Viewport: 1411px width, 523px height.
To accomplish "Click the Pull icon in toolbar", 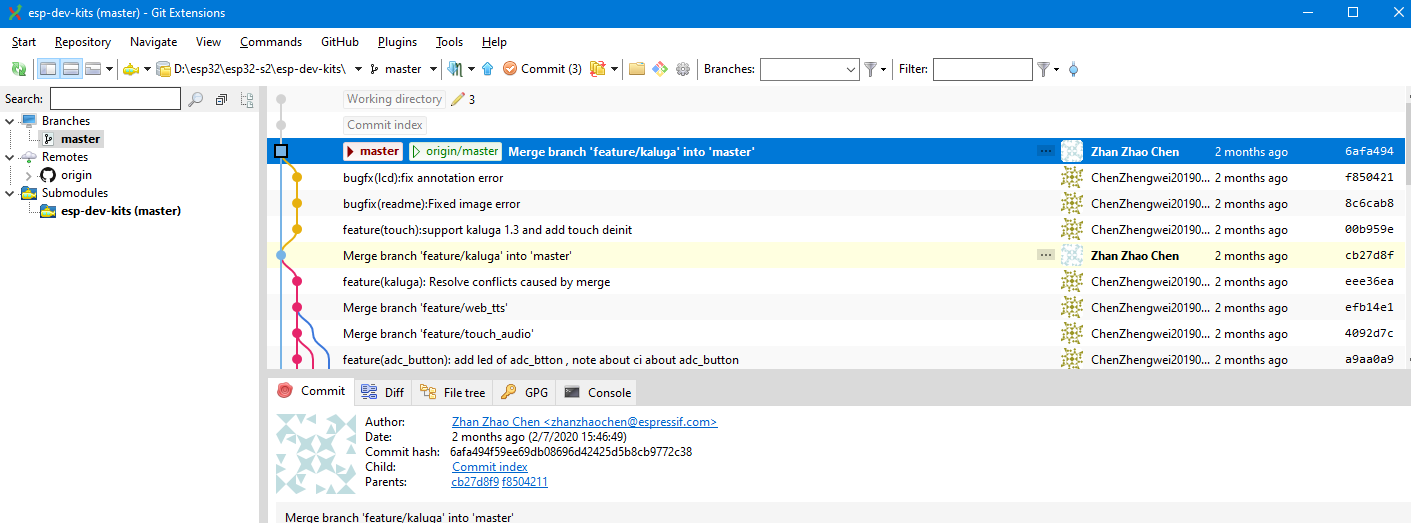I will pyautogui.click(x=456, y=69).
